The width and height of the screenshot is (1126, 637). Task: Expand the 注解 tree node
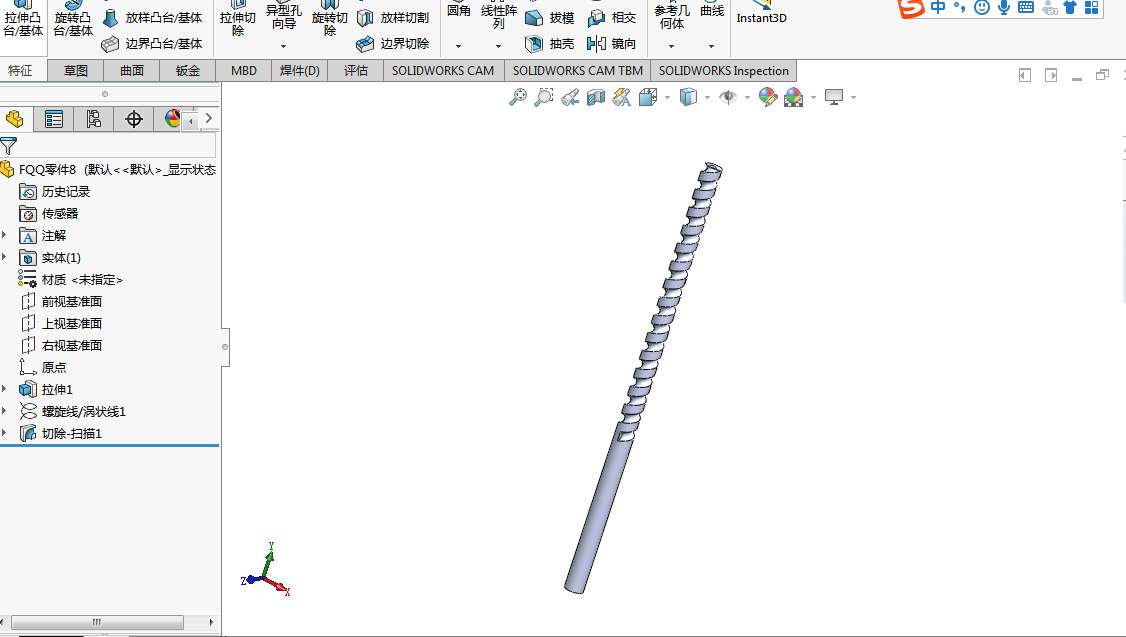[x=4, y=235]
